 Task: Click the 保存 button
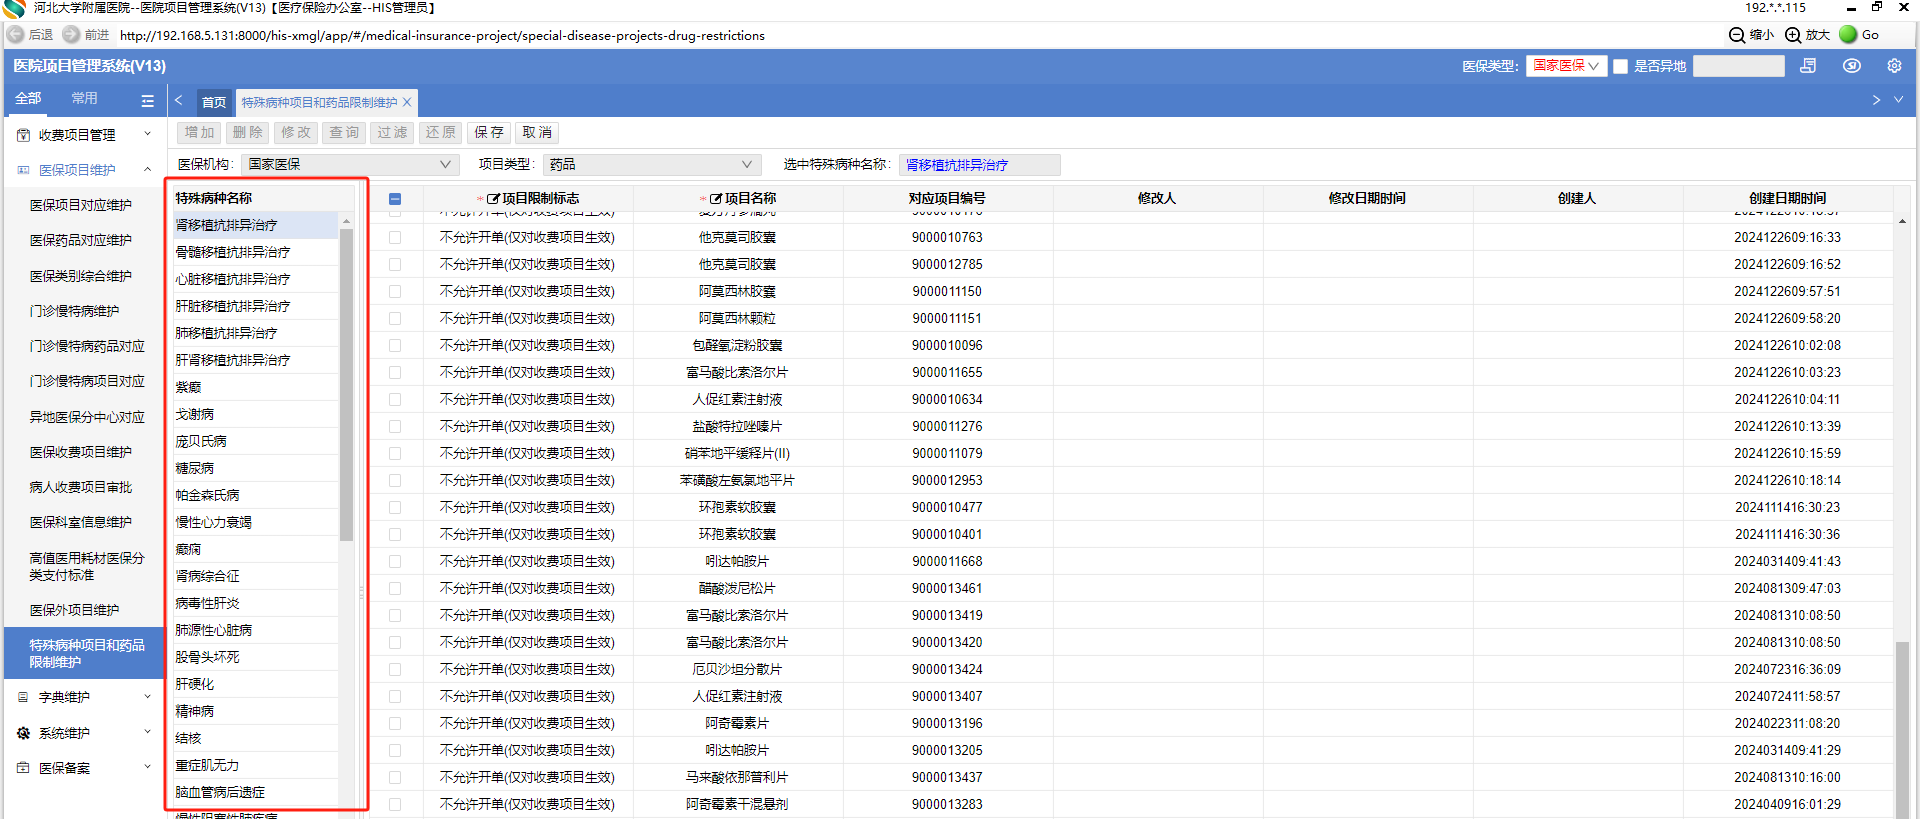tap(489, 132)
